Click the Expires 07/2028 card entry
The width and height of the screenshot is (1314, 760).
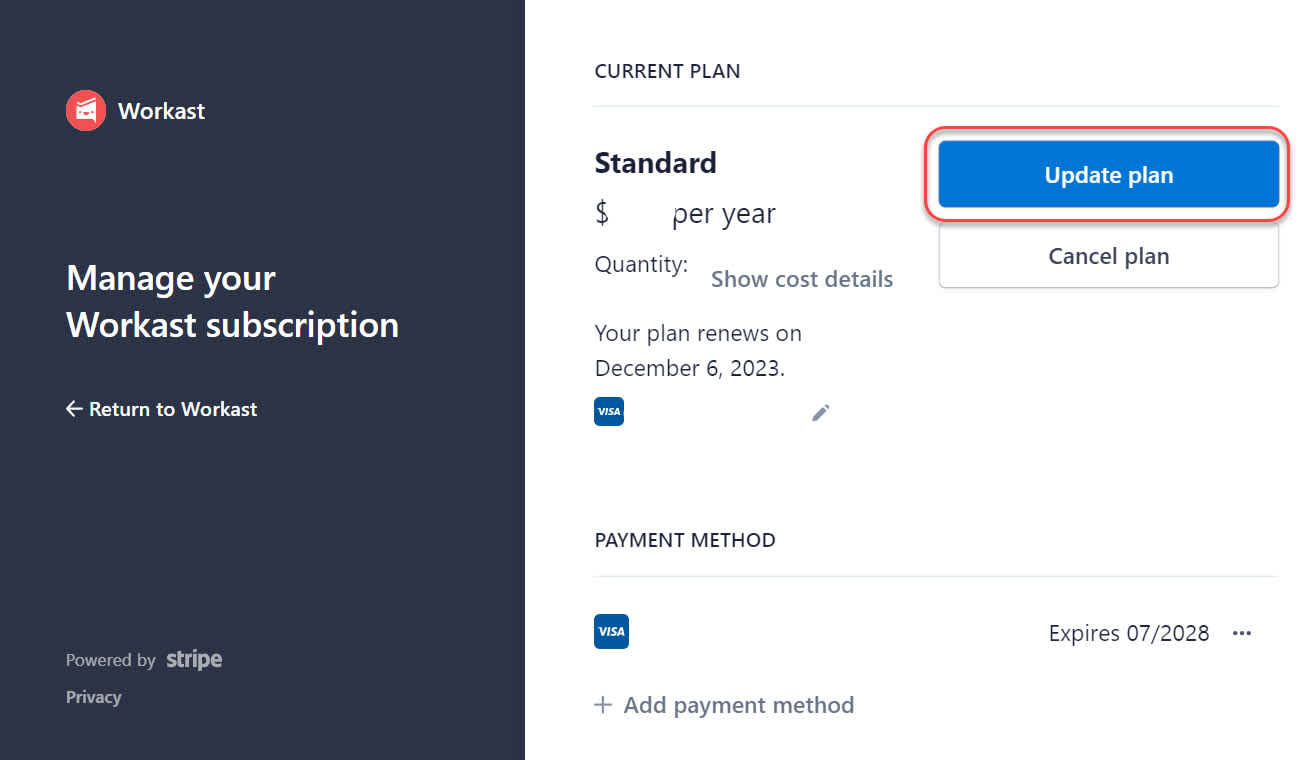tap(1129, 633)
